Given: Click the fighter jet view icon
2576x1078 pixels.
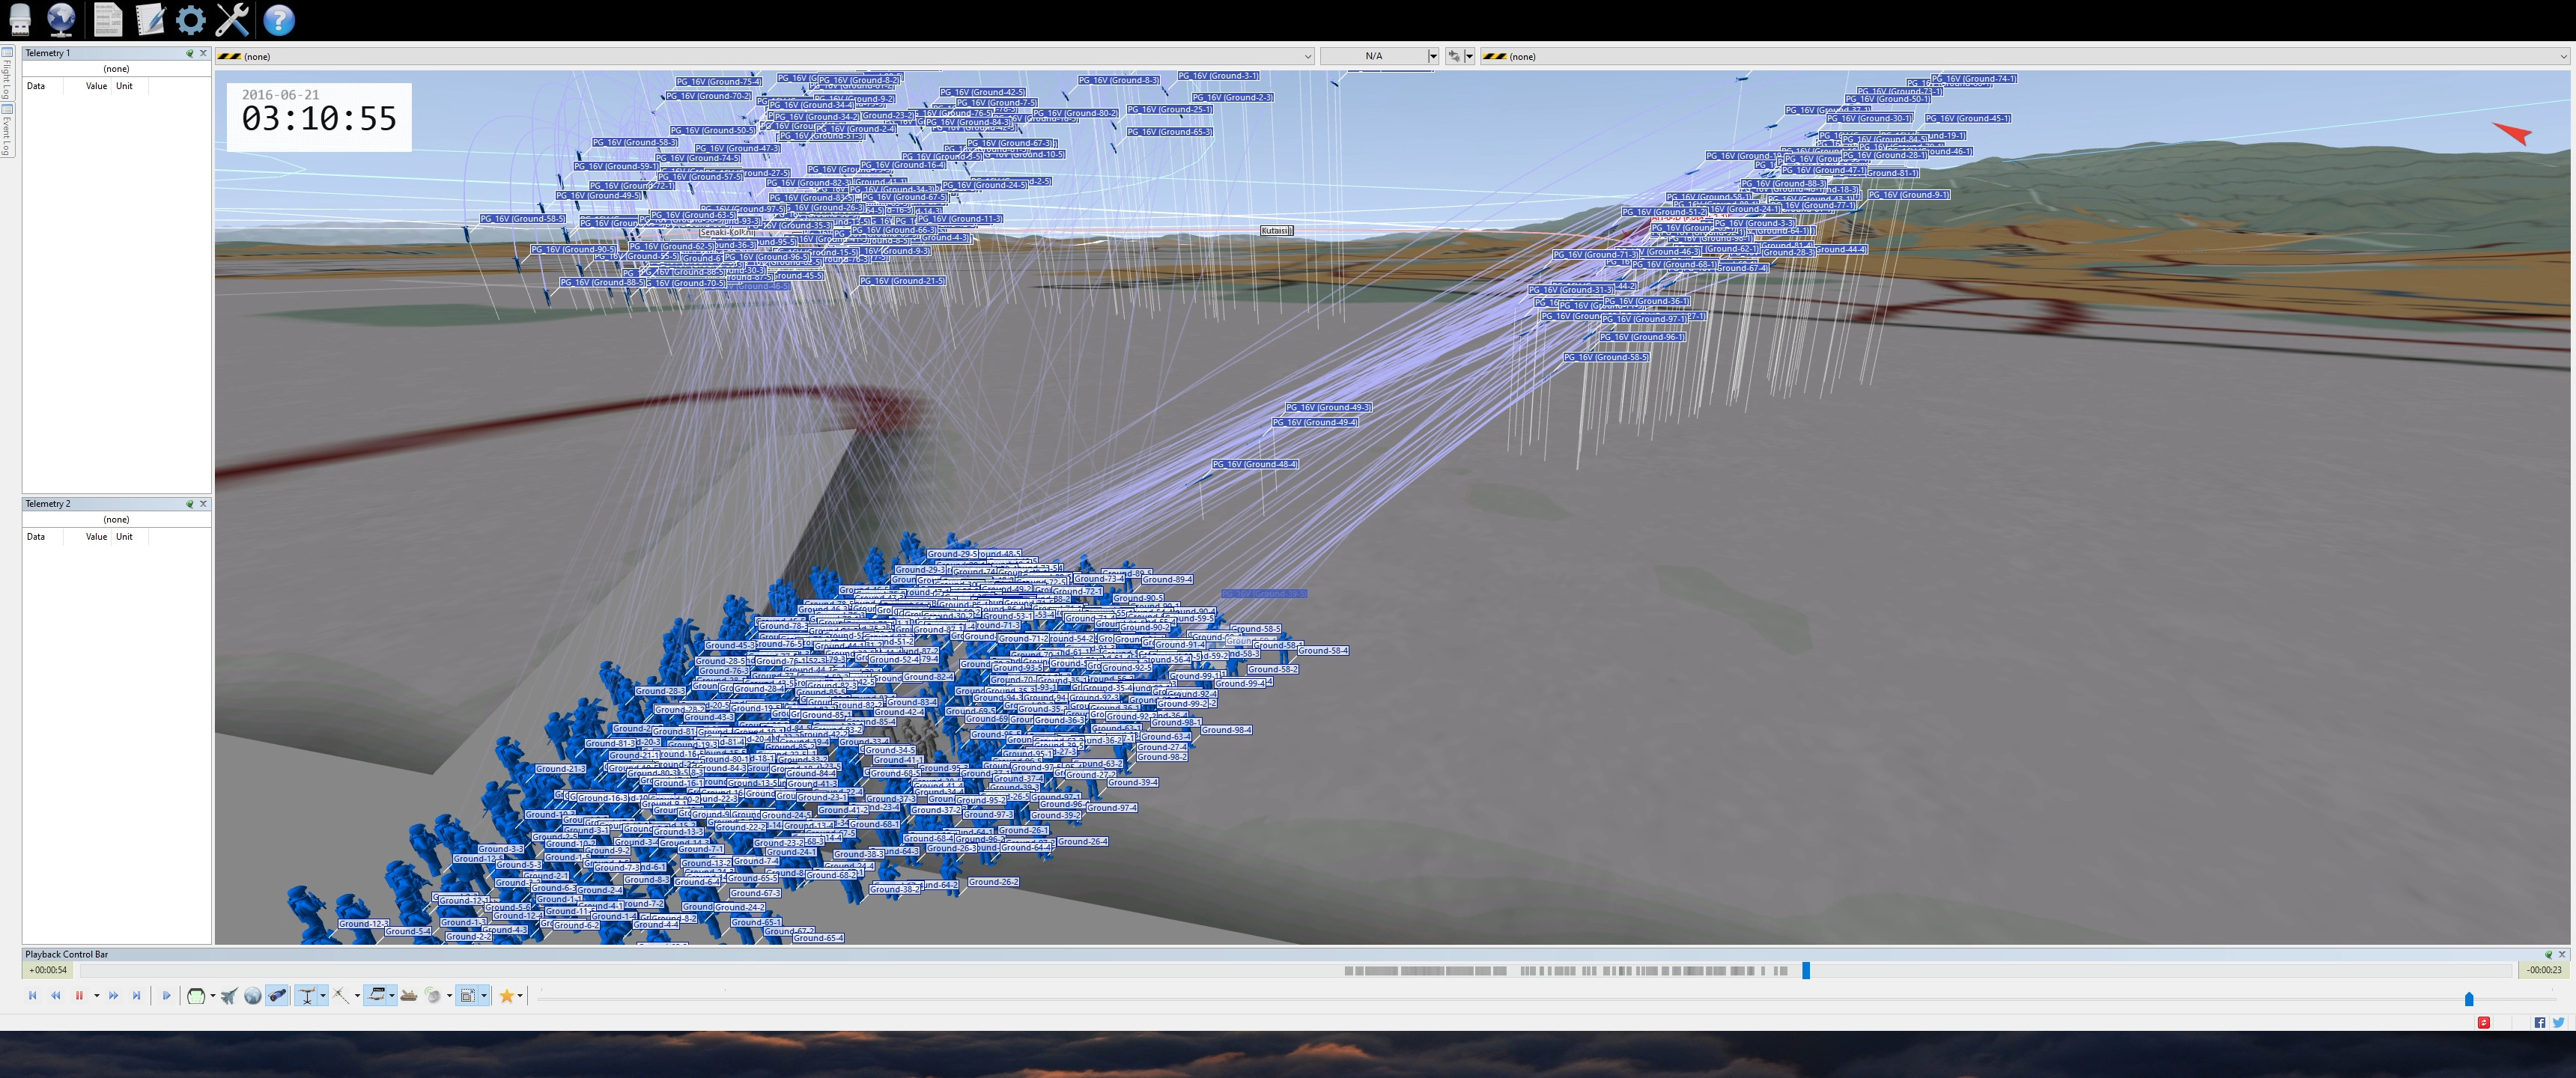Looking at the screenshot, I should click(x=229, y=996).
